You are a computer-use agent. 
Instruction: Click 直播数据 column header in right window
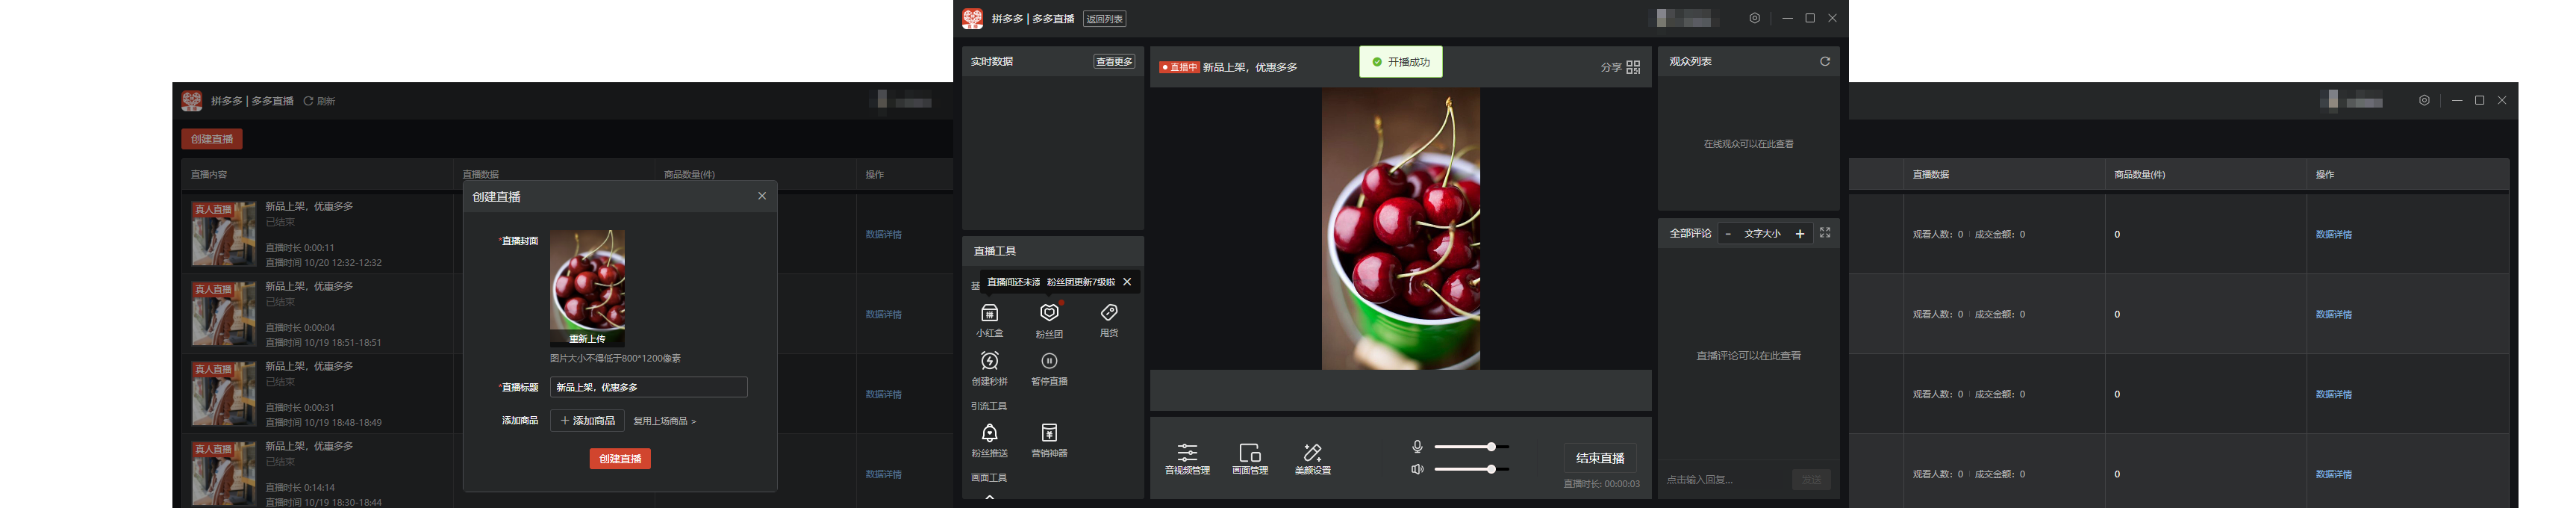[x=1931, y=174]
